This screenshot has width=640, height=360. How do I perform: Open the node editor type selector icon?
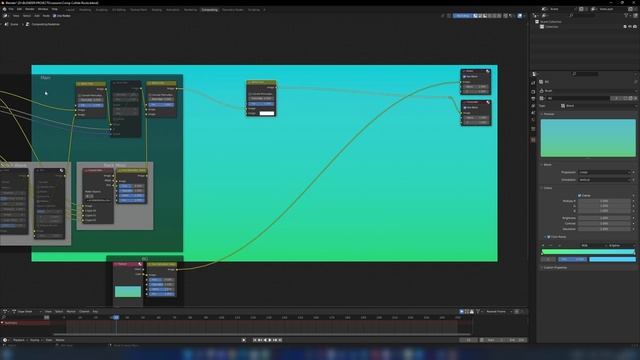tap(5, 16)
